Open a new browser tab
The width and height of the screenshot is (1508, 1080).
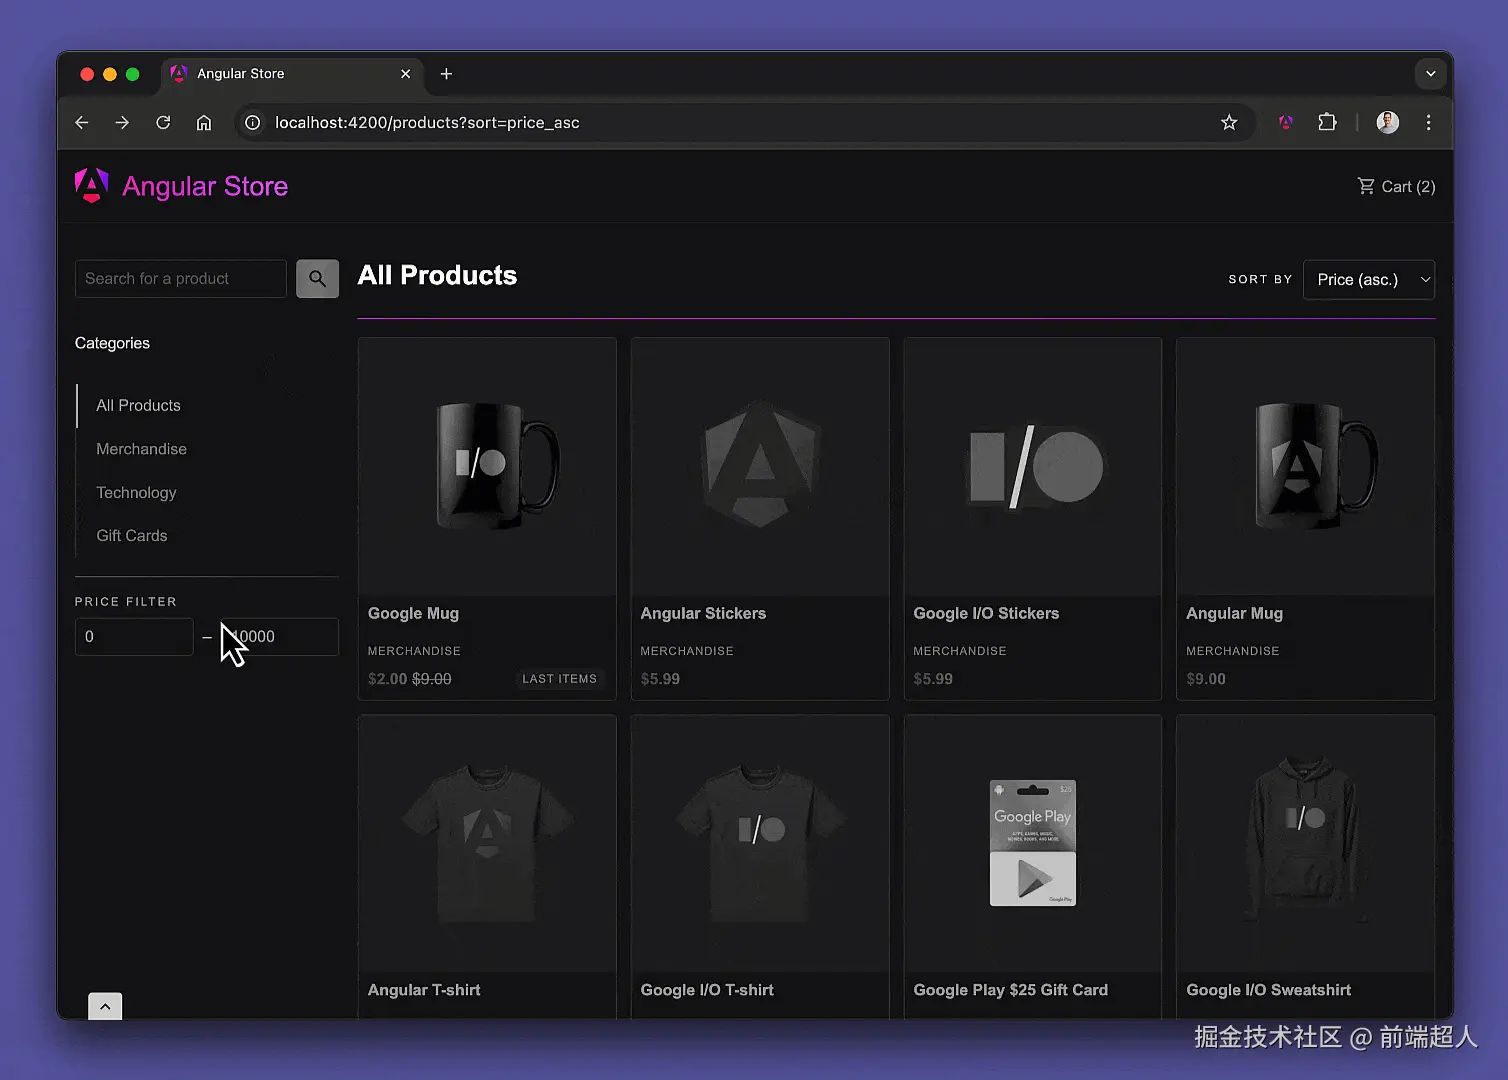(446, 74)
